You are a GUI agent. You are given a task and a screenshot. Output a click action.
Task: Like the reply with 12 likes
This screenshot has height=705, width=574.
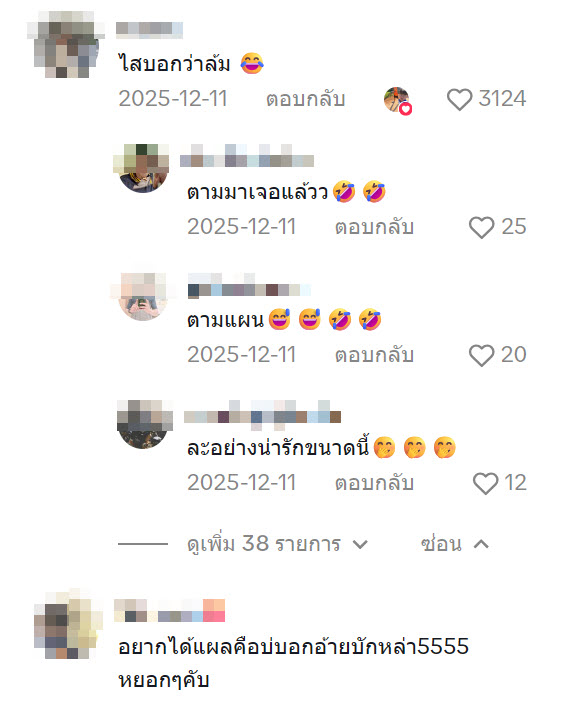pos(485,484)
